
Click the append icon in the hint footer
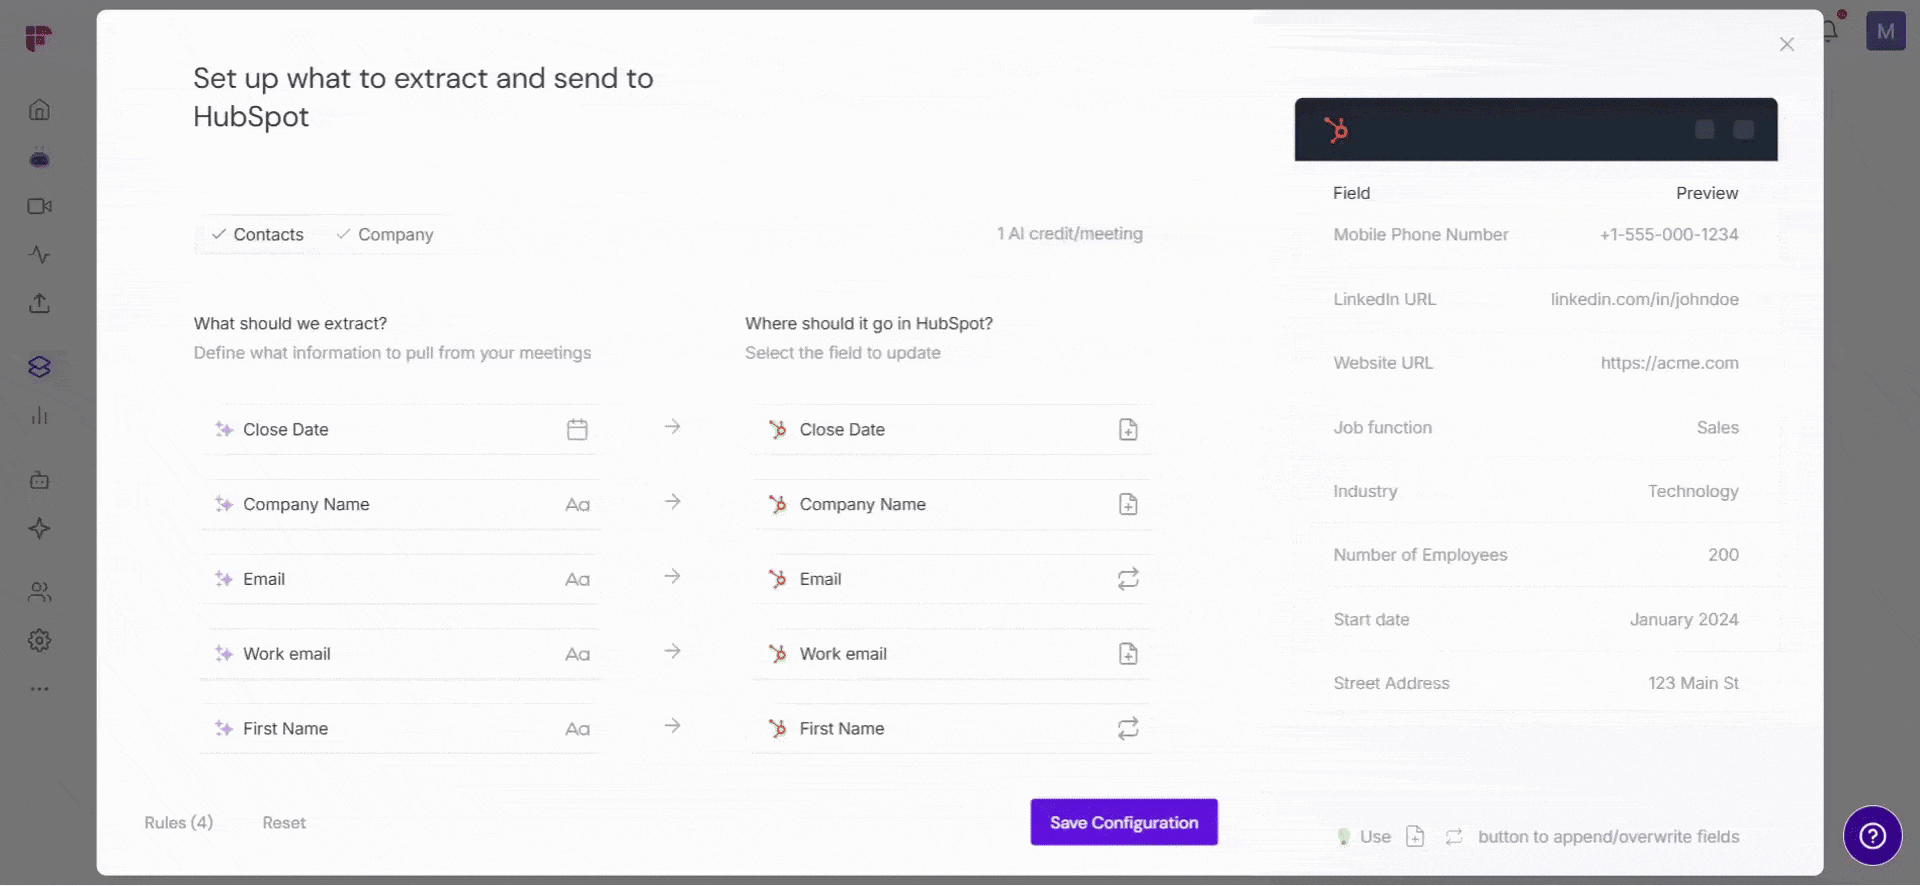[x=1415, y=837]
